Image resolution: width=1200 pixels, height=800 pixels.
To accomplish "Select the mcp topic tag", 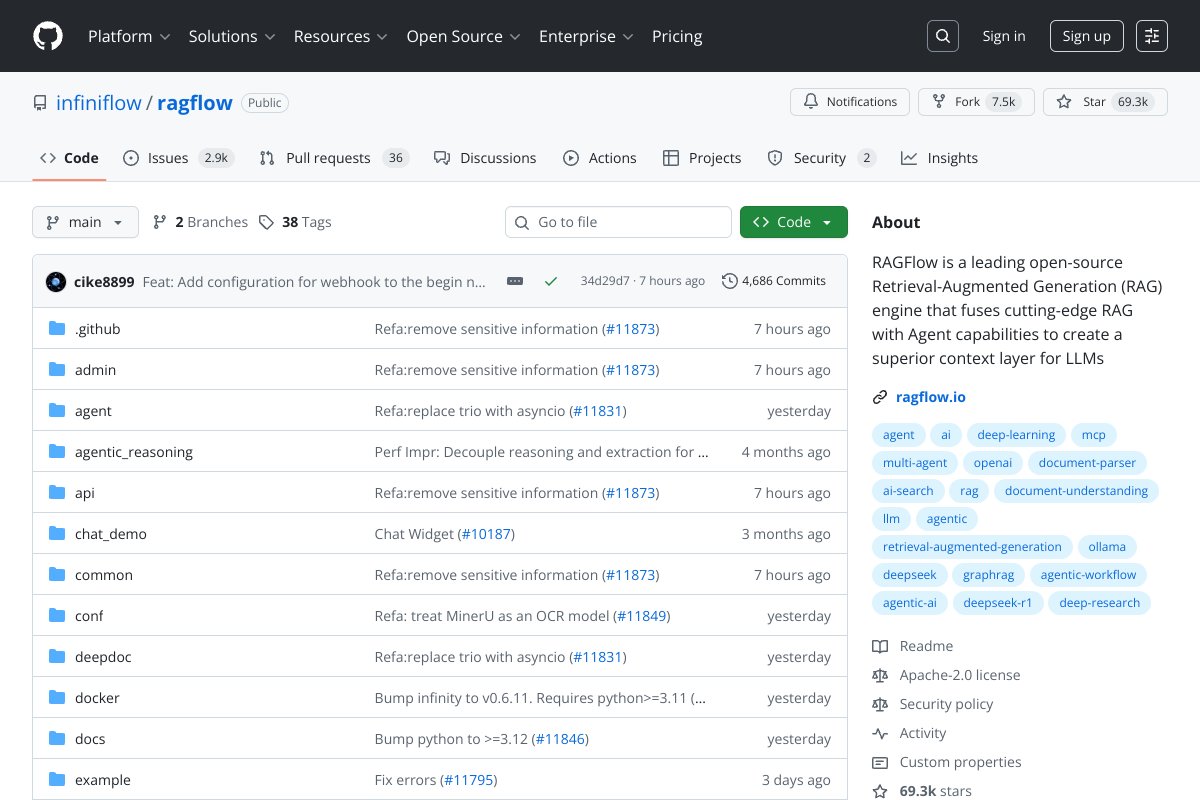I will pyautogui.click(x=1095, y=435).
